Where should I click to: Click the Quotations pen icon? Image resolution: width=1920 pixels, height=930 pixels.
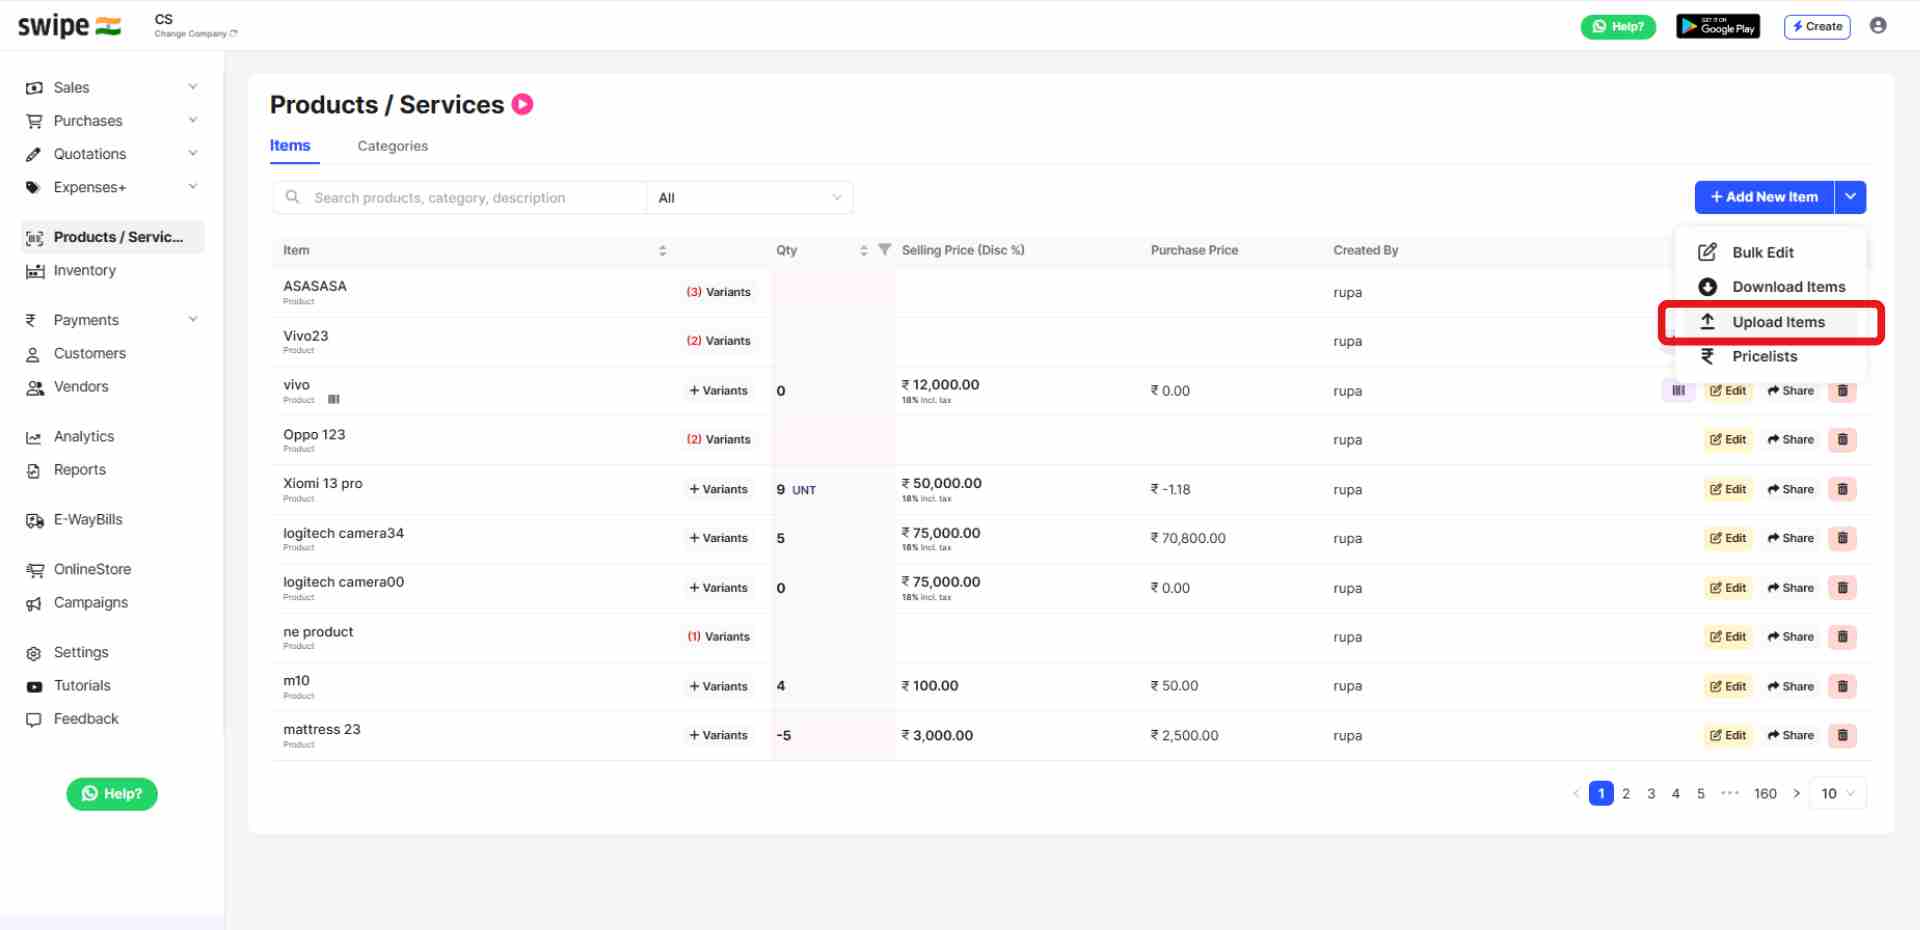(34, 154)
